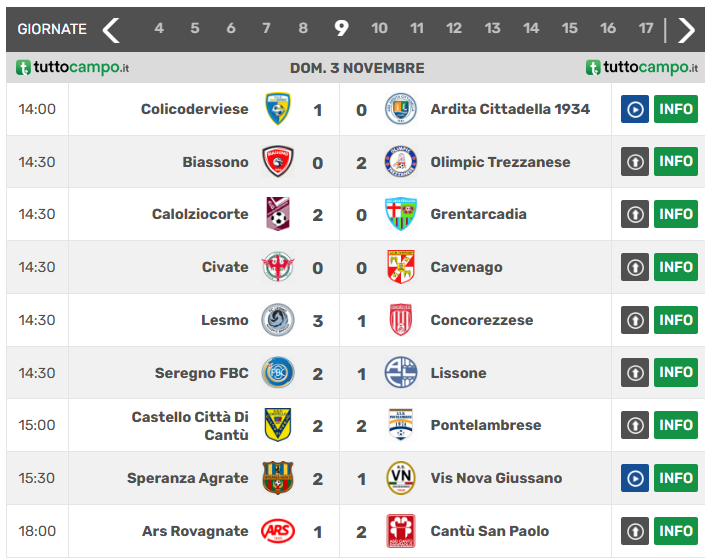Click Colicoderviese team crest

click(x=278, y=109)
